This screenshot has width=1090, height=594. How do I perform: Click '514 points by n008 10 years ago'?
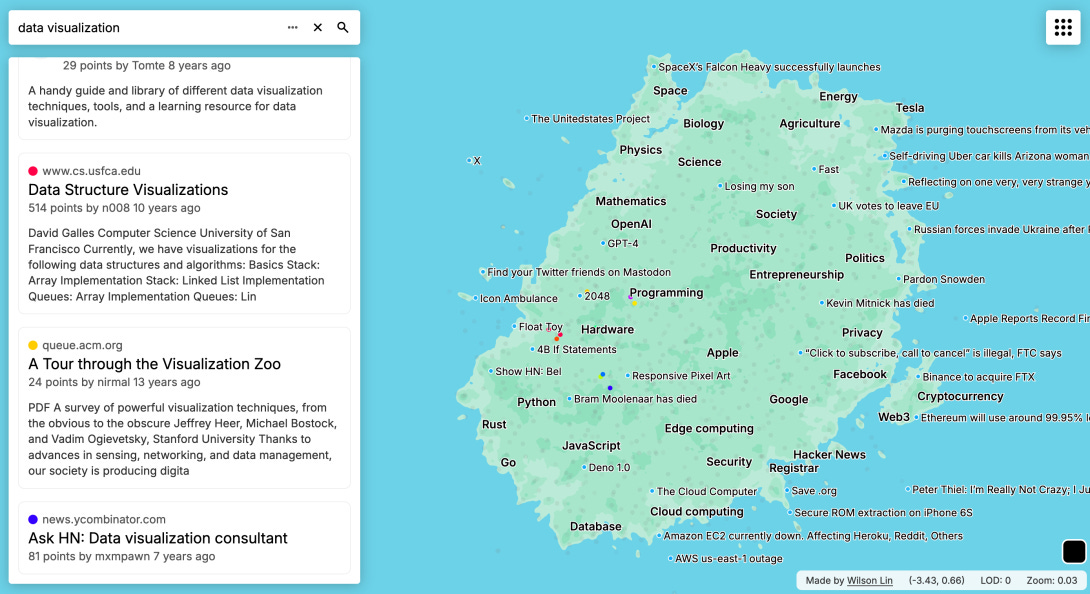114,208
